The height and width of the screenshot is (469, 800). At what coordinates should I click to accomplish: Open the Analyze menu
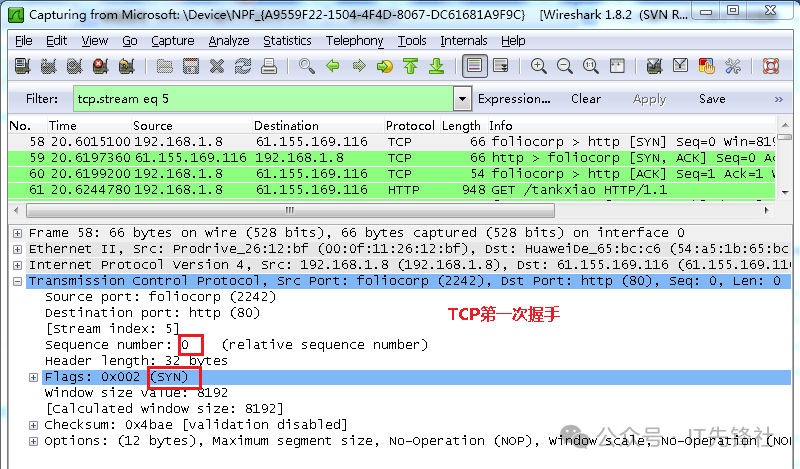229,41
